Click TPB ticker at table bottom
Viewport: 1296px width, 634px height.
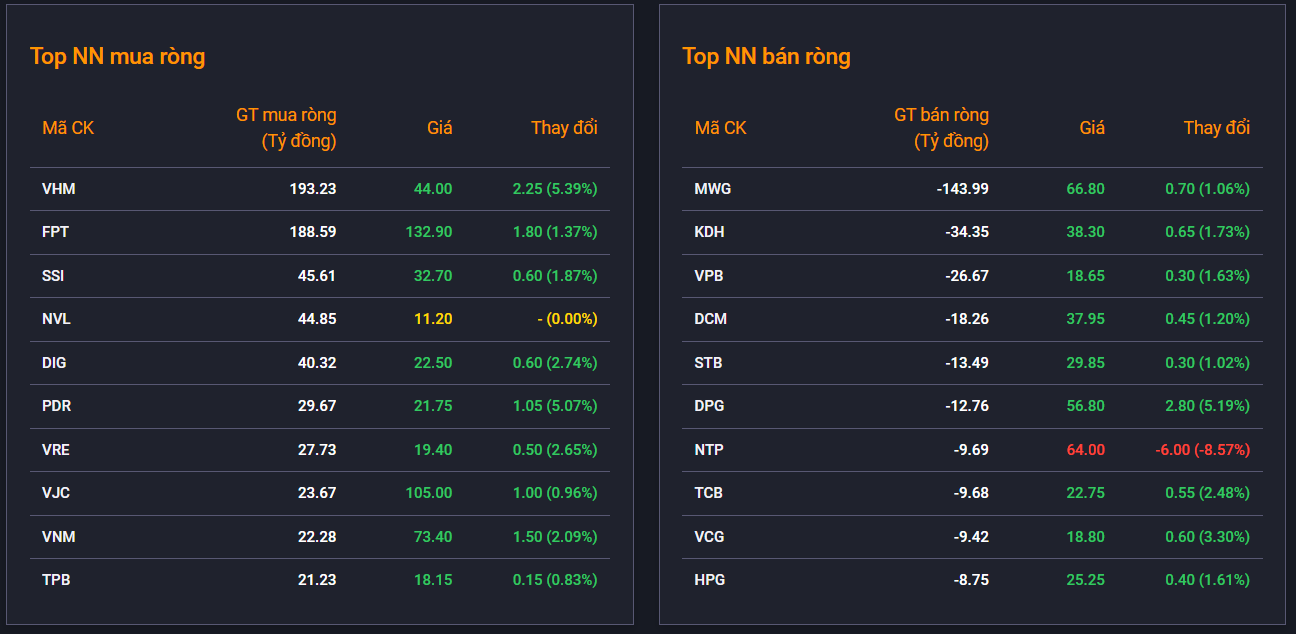pos(56,580)
